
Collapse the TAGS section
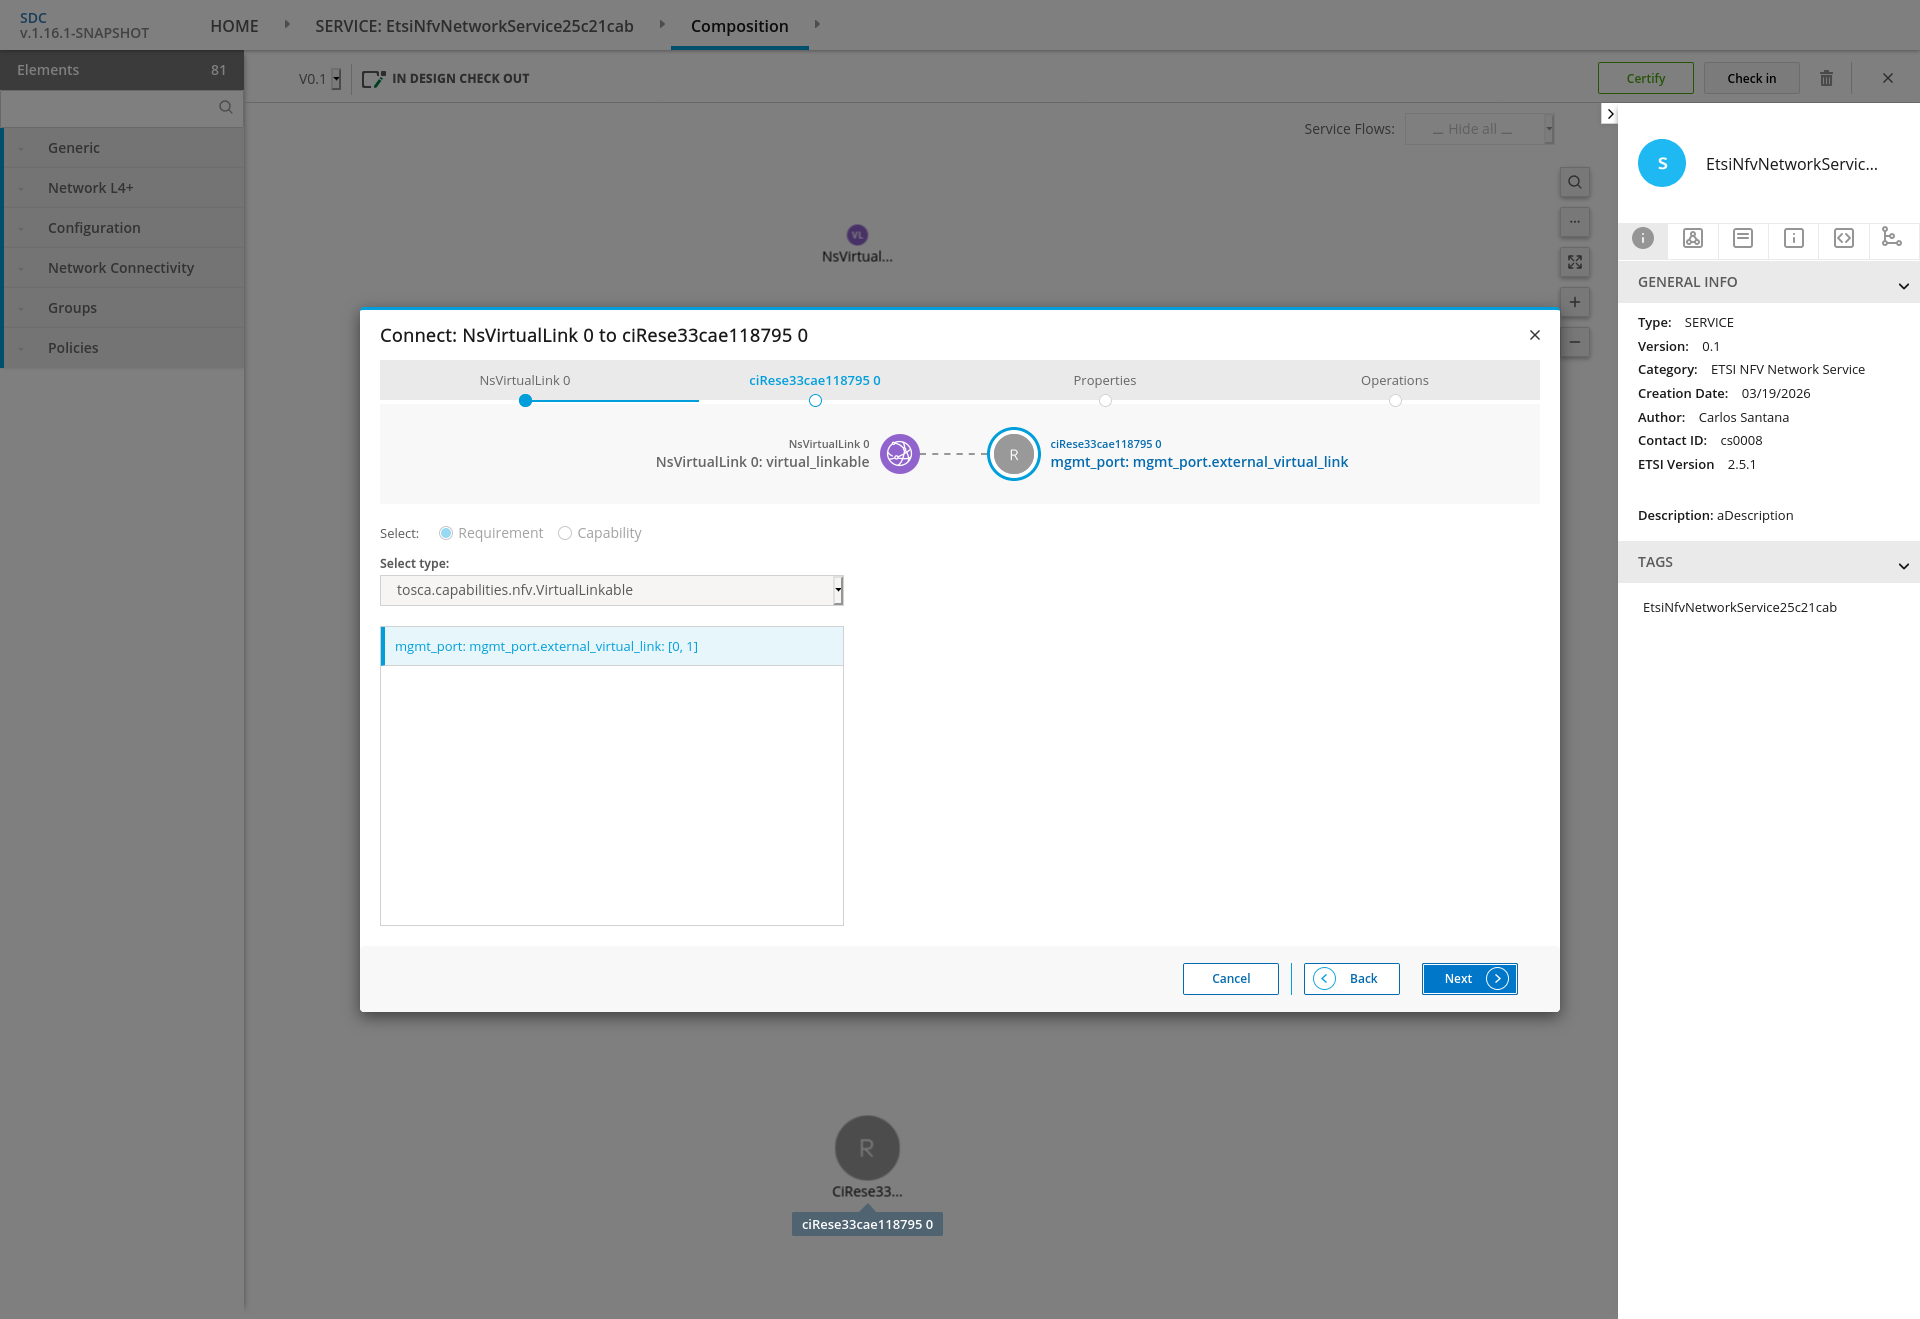coord(1903,565)
